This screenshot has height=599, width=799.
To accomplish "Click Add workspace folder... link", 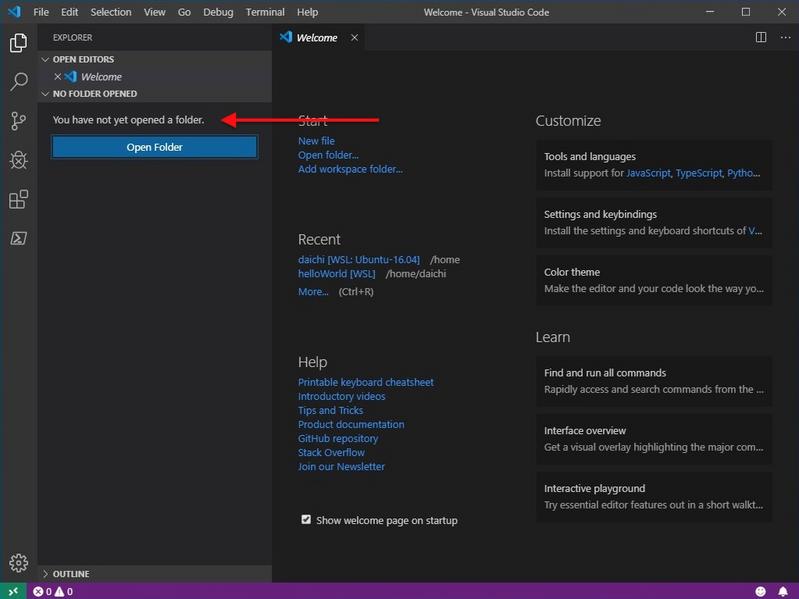I will click(350, 169).
